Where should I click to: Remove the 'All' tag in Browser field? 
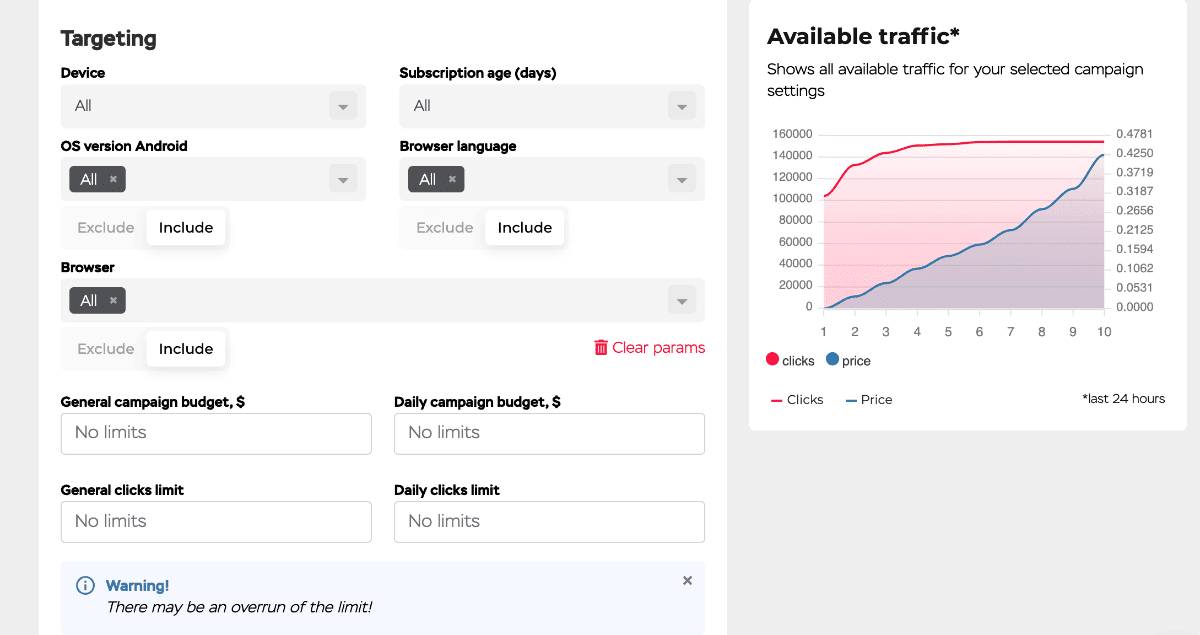114,301
